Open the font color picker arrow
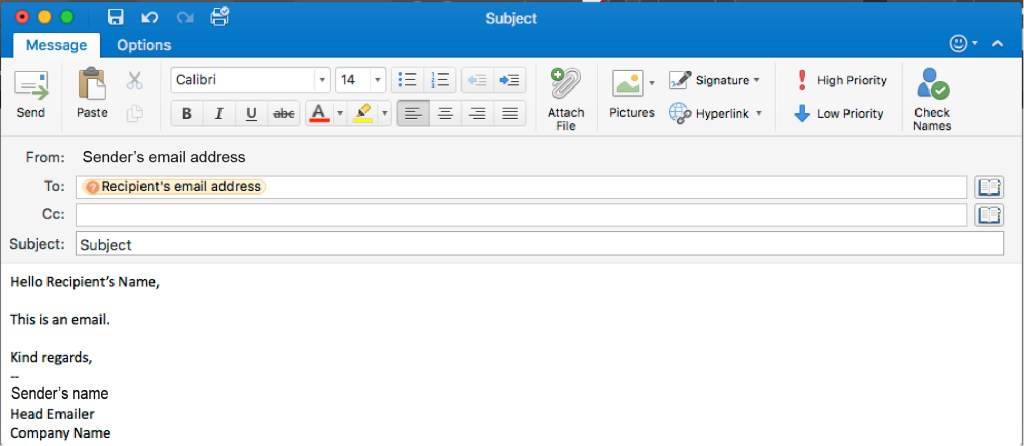The image size is (1024, 446). tap(340, 114)
